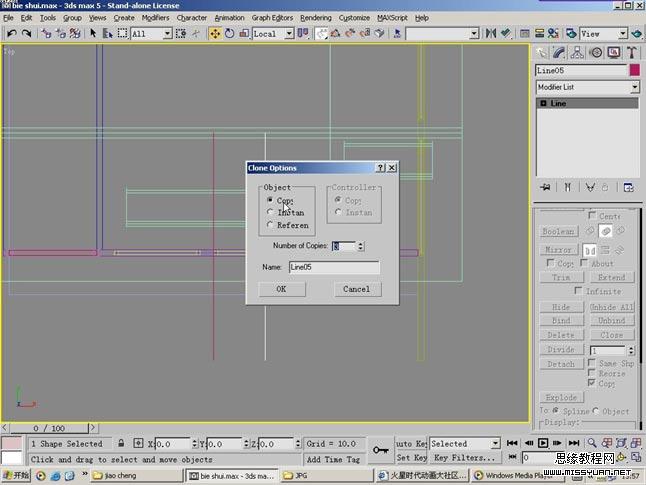Click the Play Animation button
Viewport: 646px width, 485px height.
click(x=543, y=443)
